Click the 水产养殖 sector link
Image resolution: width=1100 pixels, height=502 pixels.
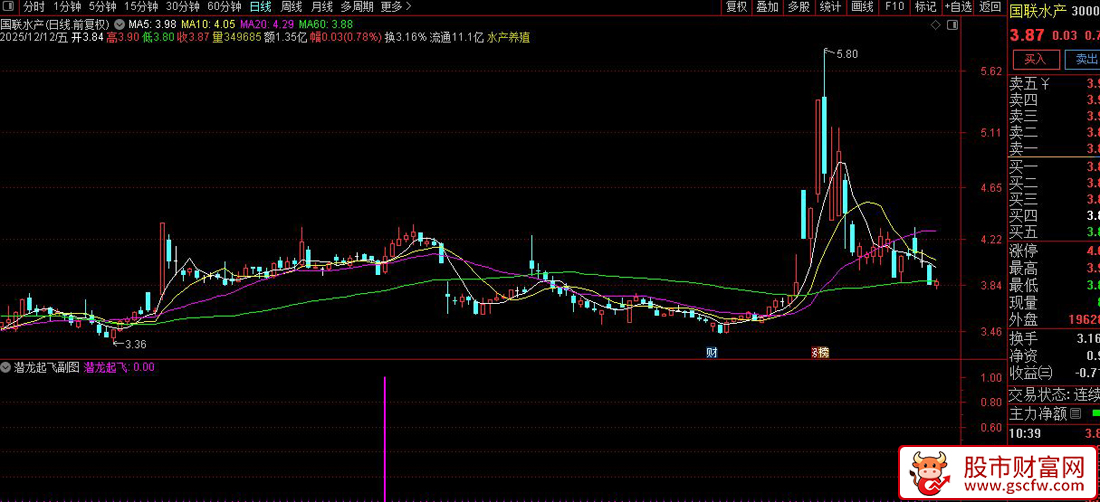tap(509, 37)
